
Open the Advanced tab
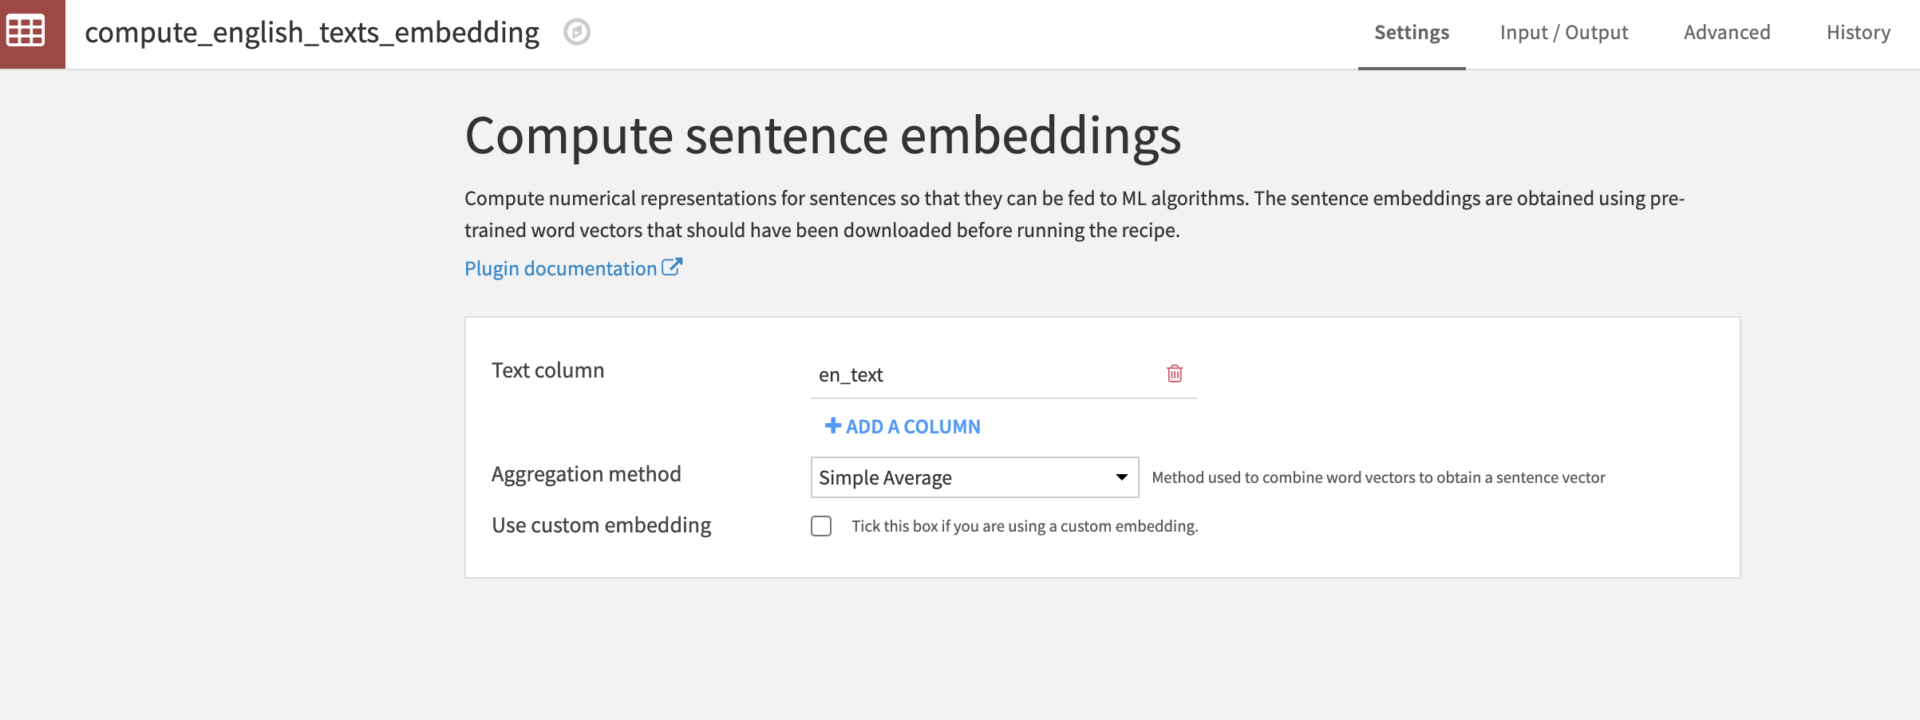(1726, 32)
